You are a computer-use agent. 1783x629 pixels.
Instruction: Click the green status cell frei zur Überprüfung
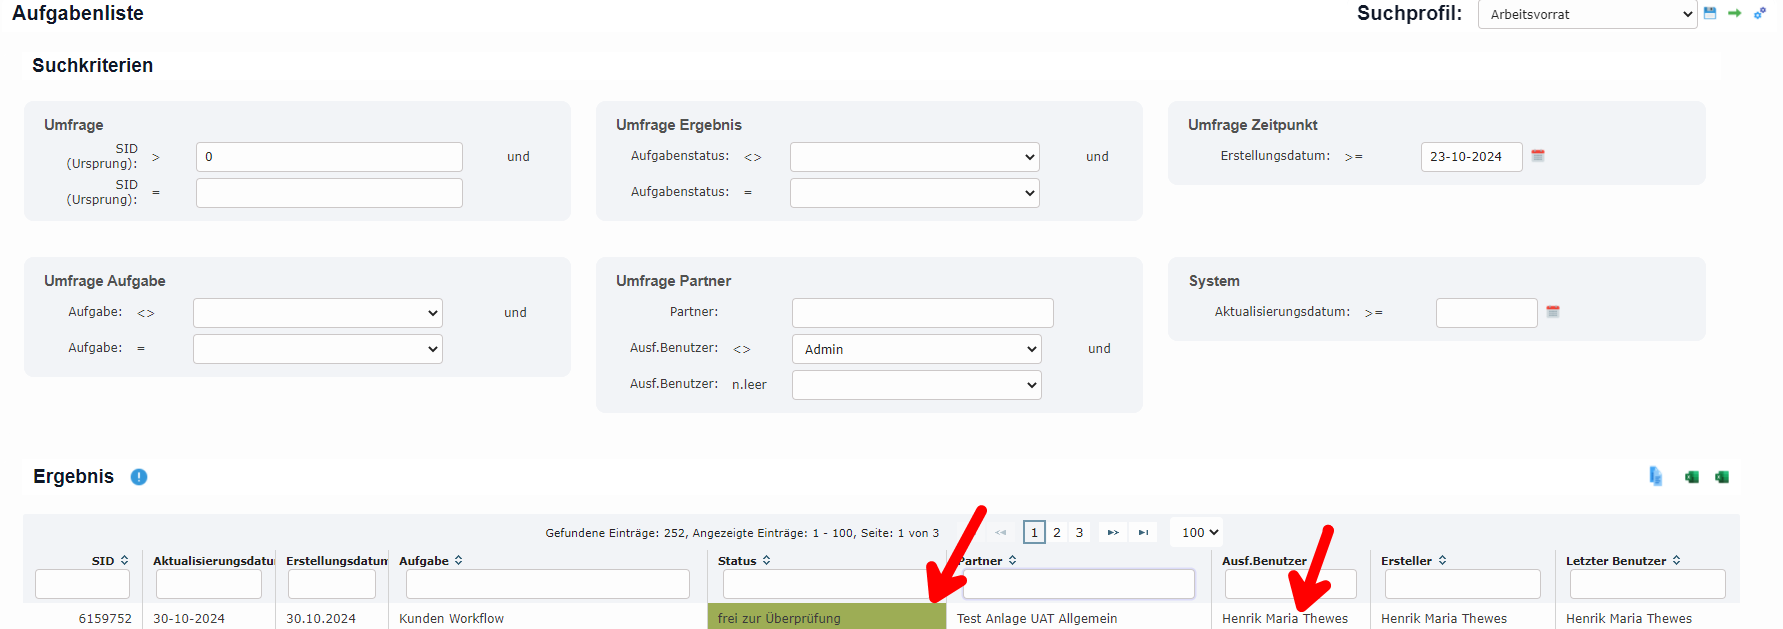click(826, 618)
